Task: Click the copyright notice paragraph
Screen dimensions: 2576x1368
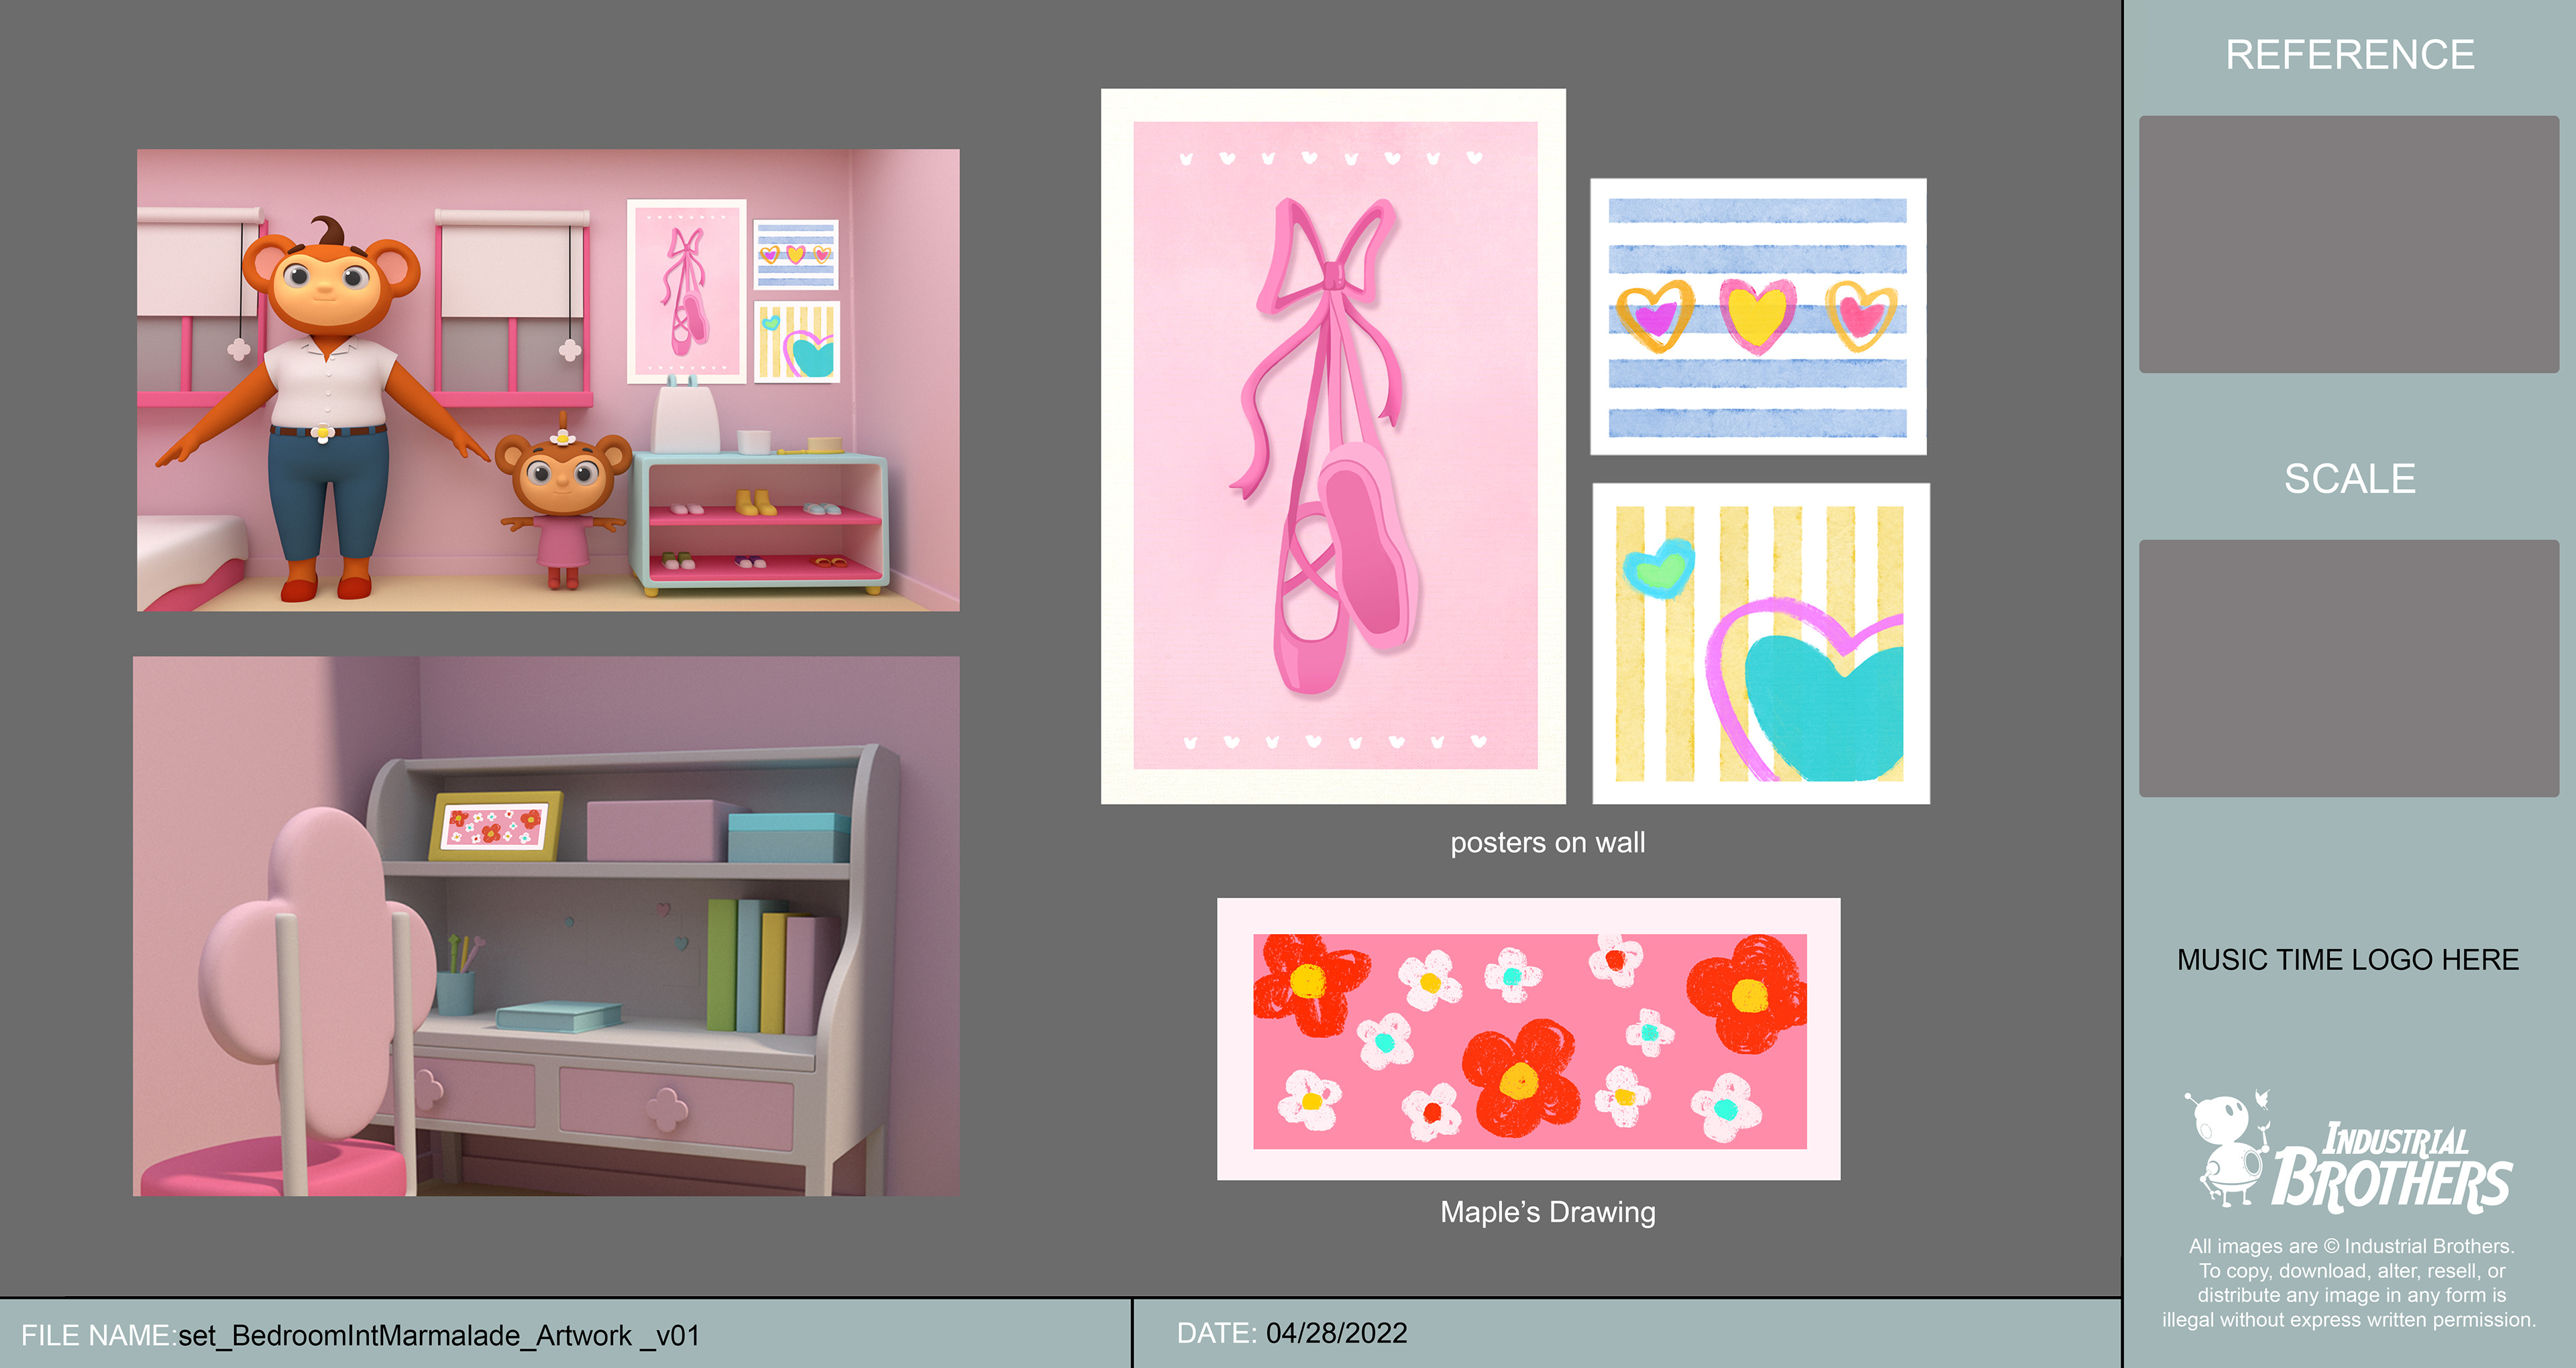Action: [2349, 1283]
